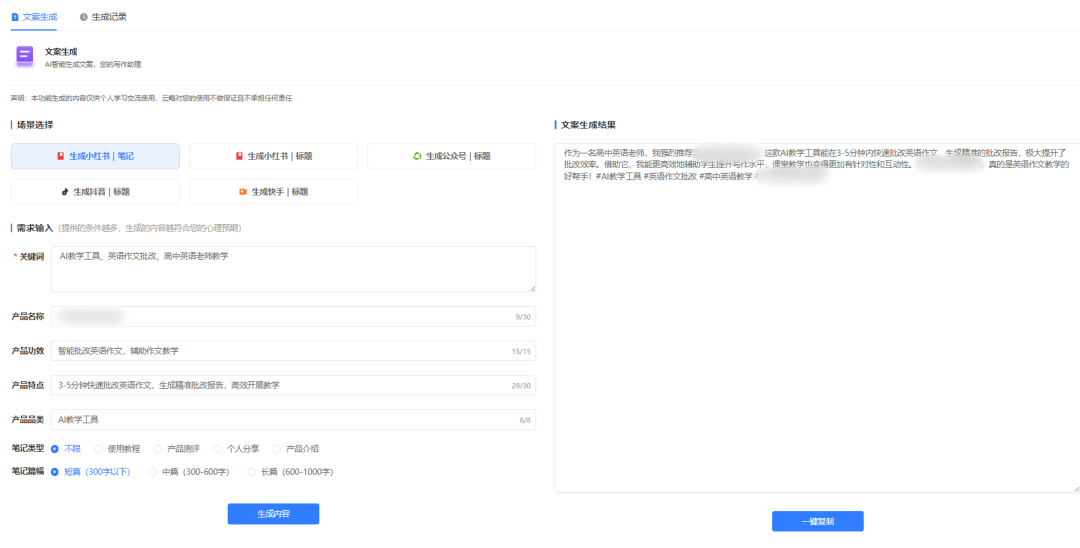Choose 长篇 (600-1000字) length option
Viewport: 1080px width, 548px height.
tap(252, 472)
